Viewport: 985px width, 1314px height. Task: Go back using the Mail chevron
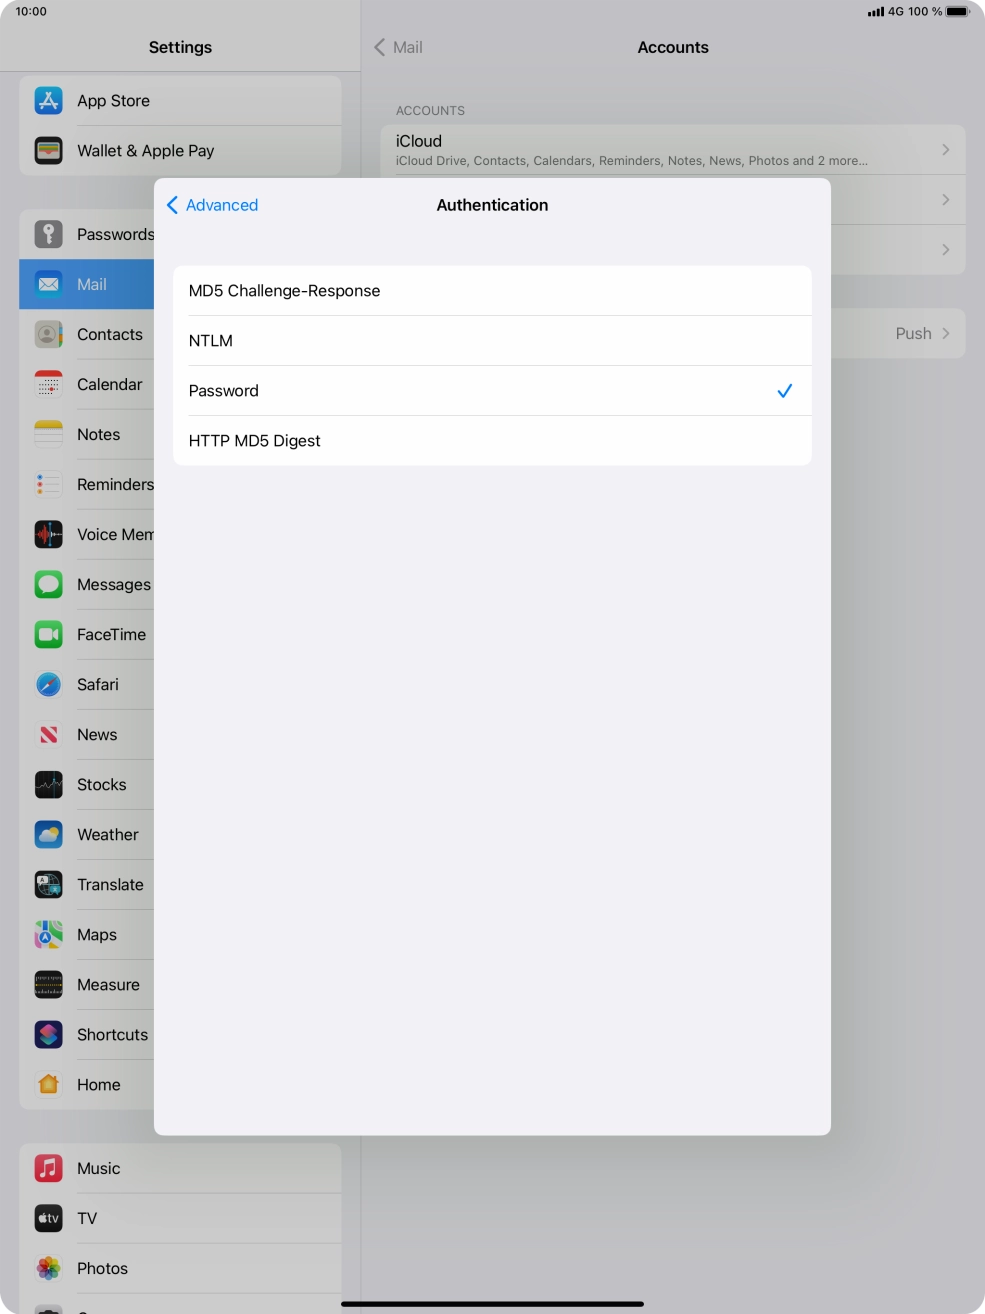380,48
